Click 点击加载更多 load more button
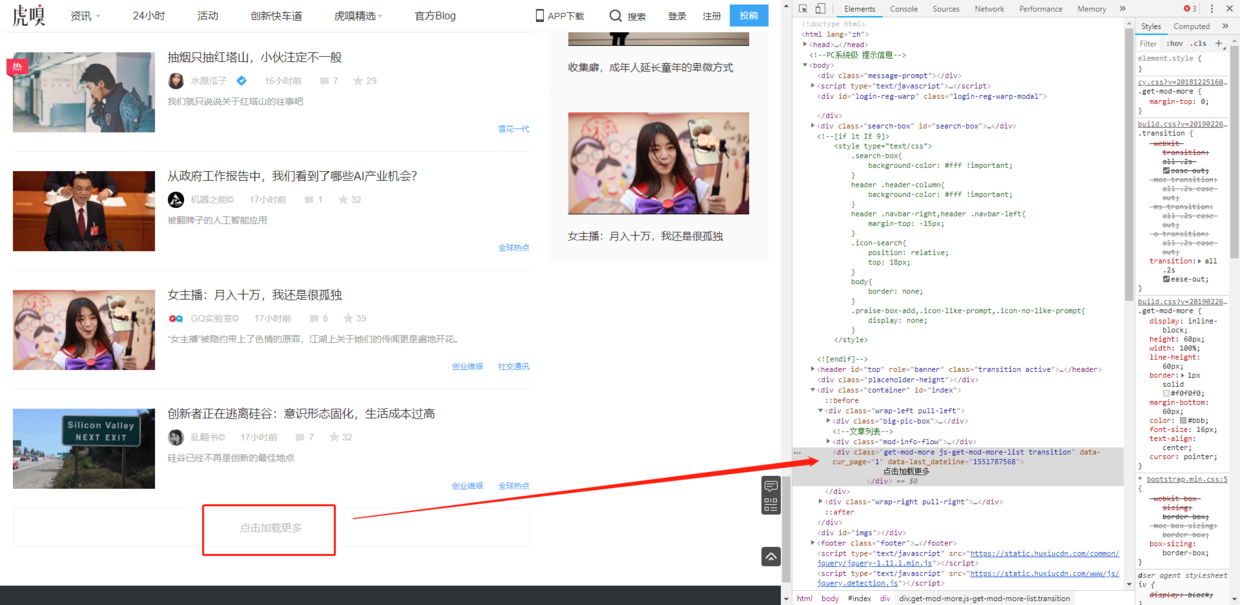Screen dimensions: 1240x605 coord(270,528)
